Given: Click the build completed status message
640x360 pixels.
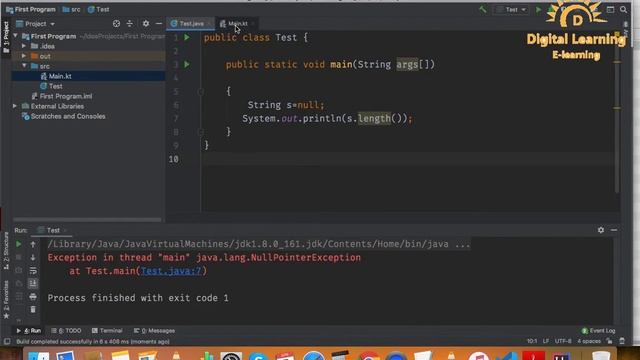Looking at the screenshot, I should point(93,341).
